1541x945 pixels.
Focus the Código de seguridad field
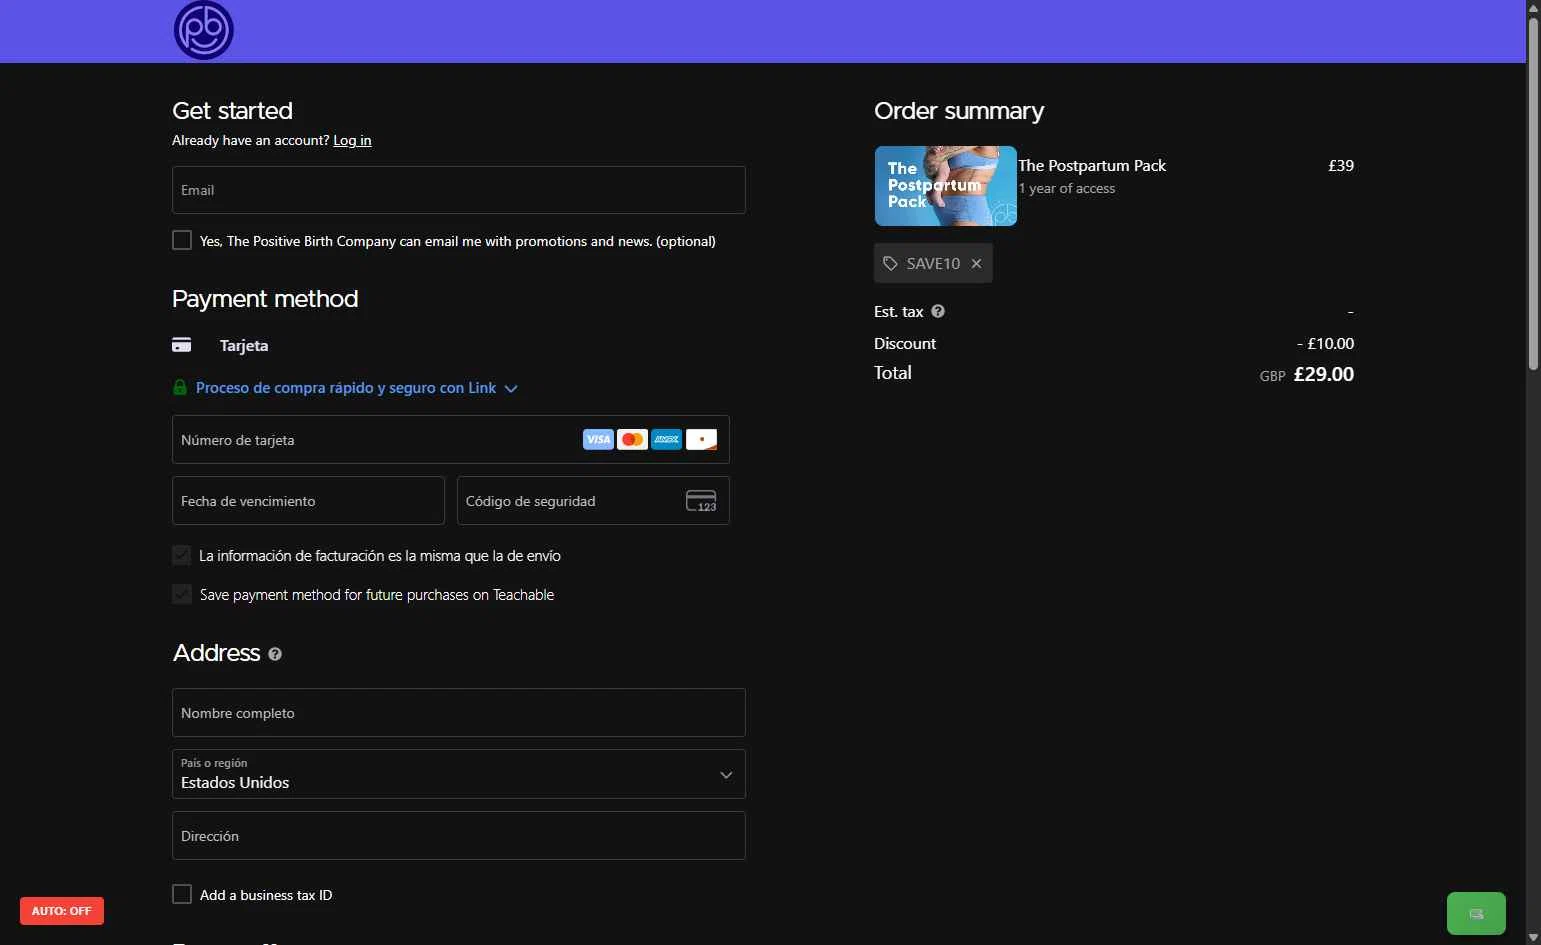(x=593, y=501)
